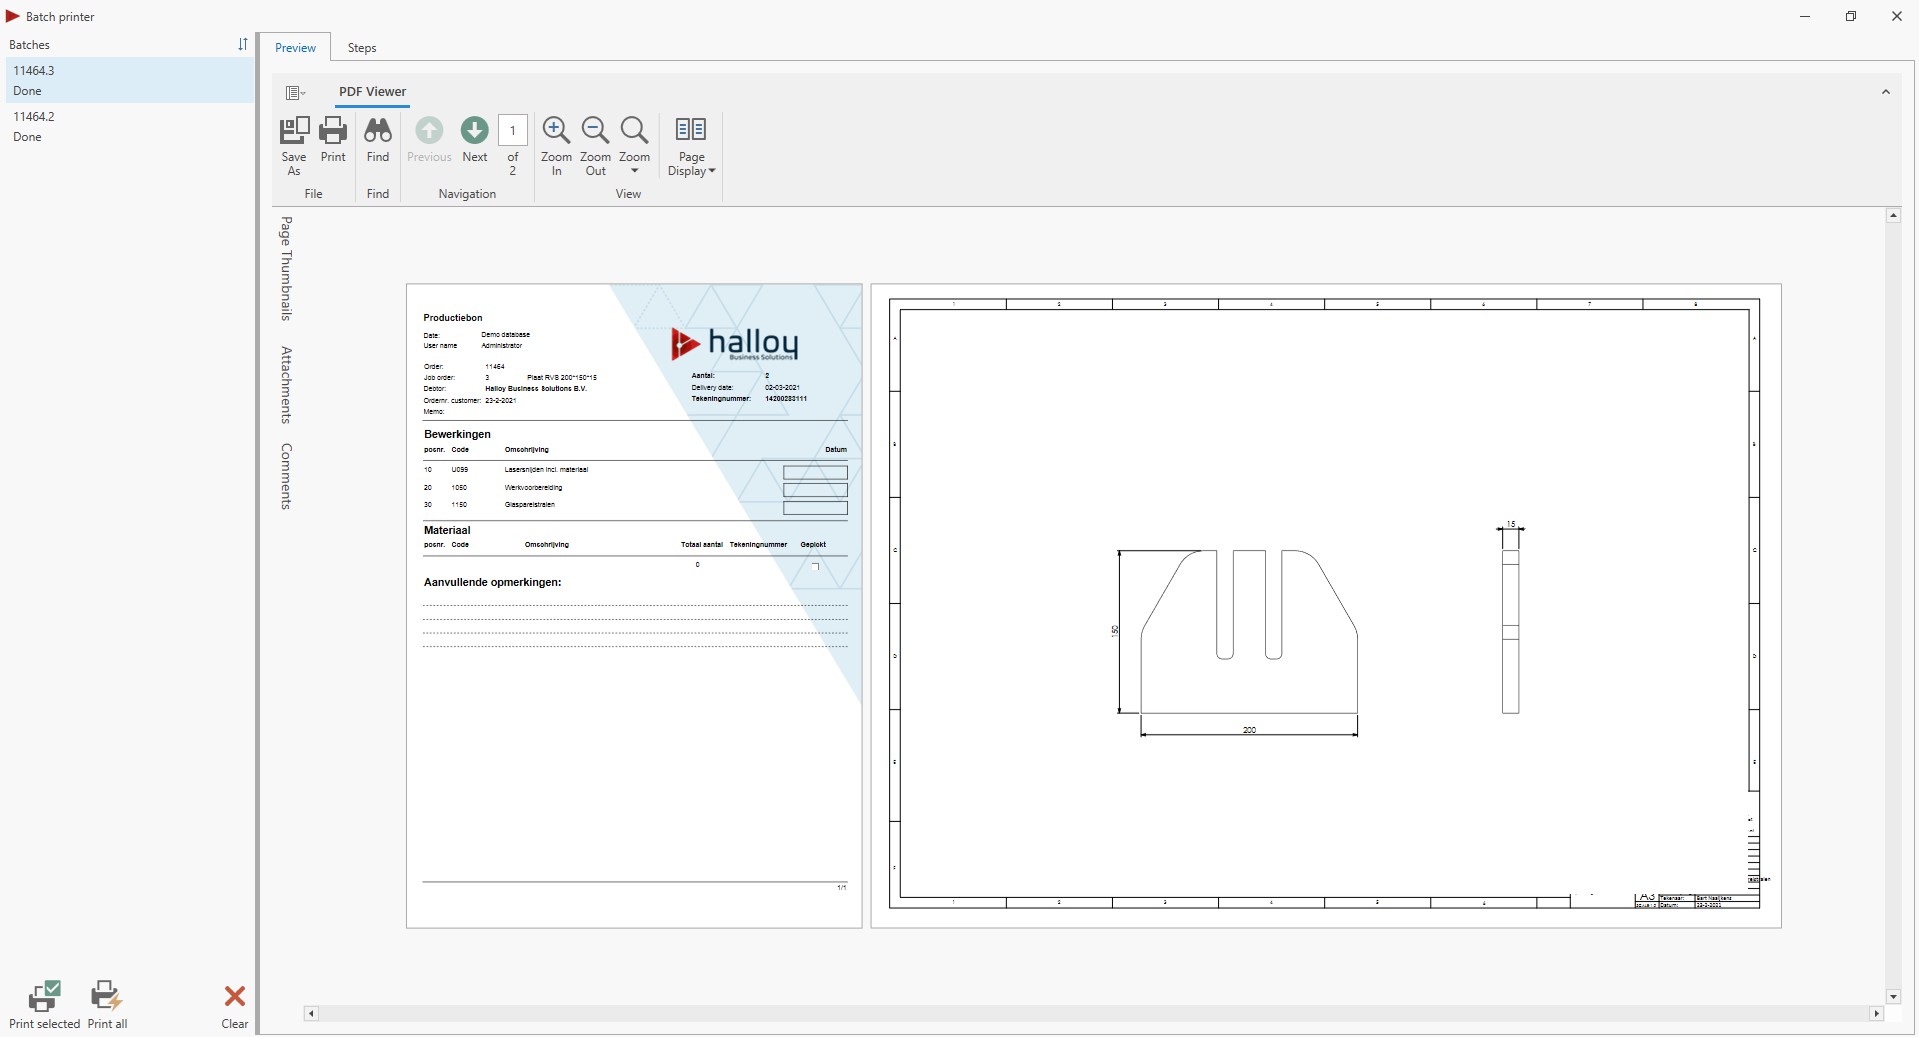
Task: Open the Comments side panel
Action: pos(286,476)
